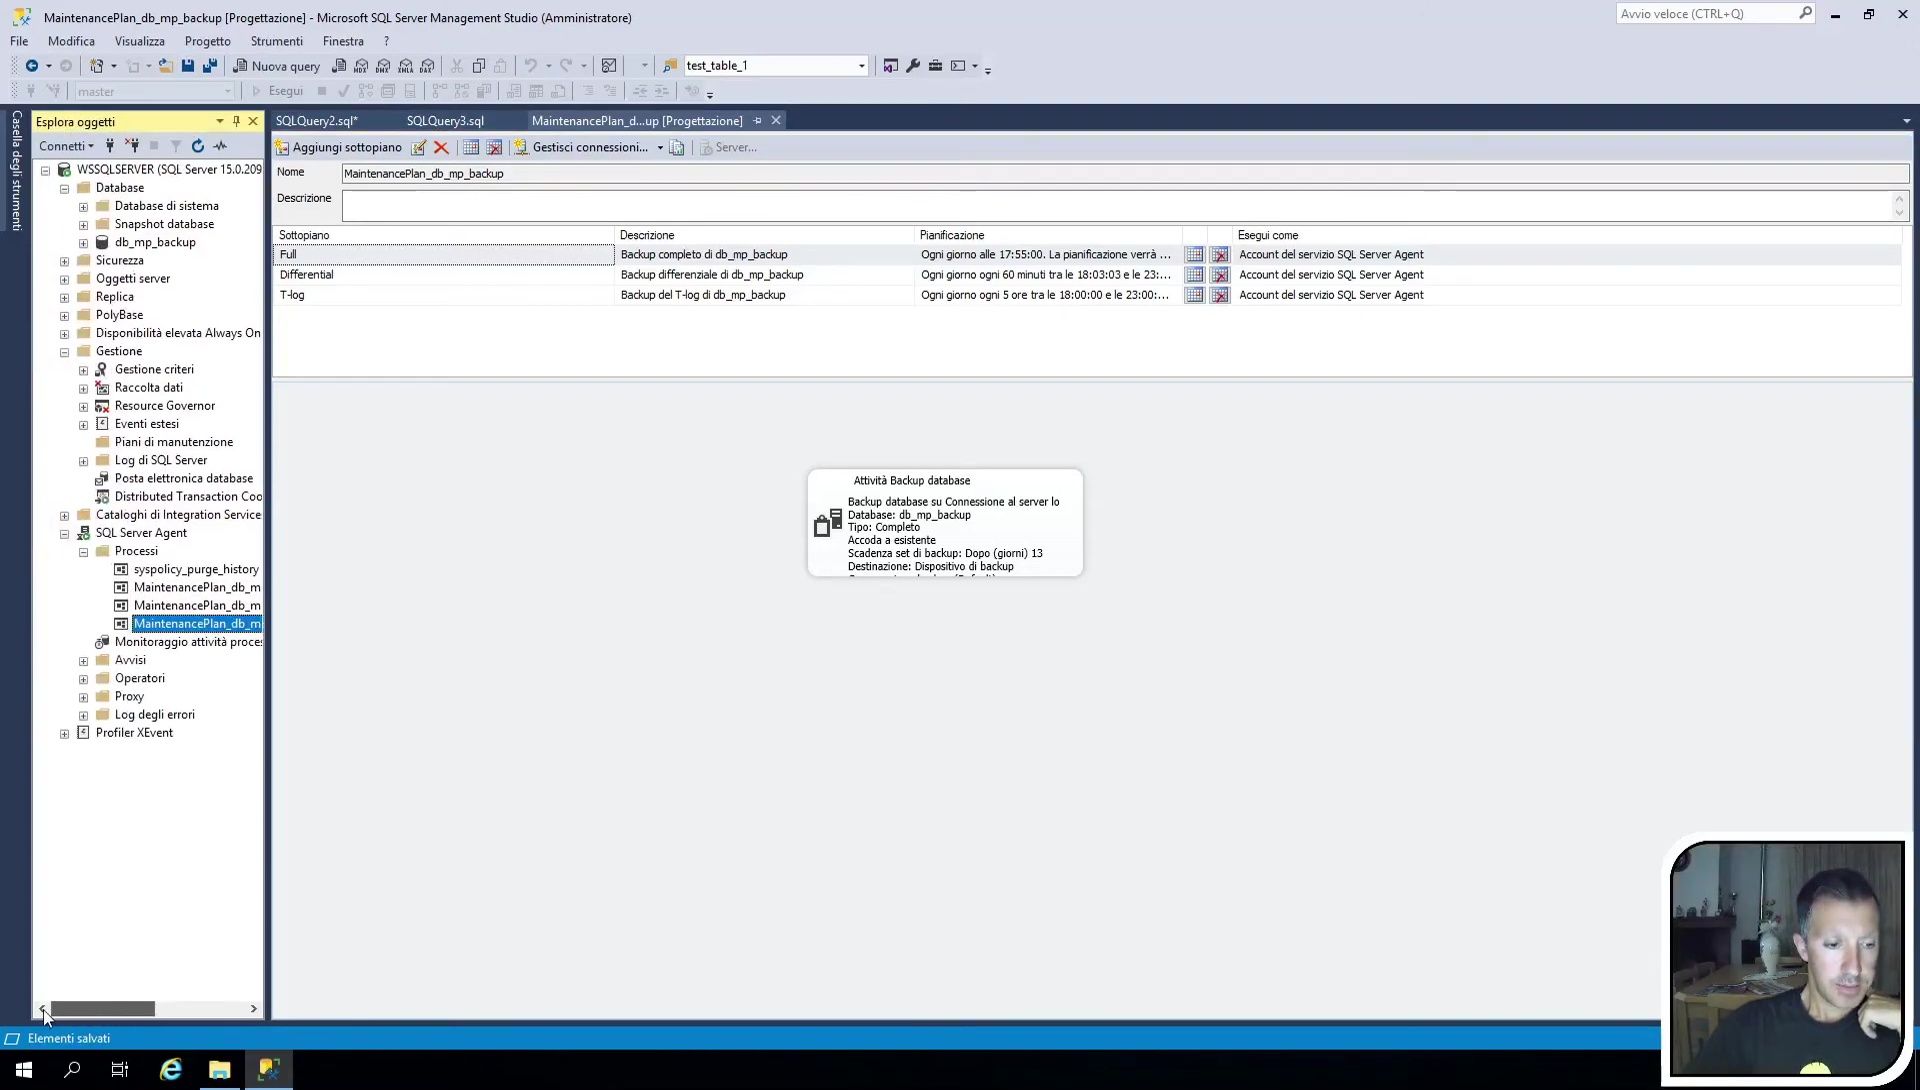Open the Visualizza menu
The image size is (1920, 1090).
[x=139, y=41]
